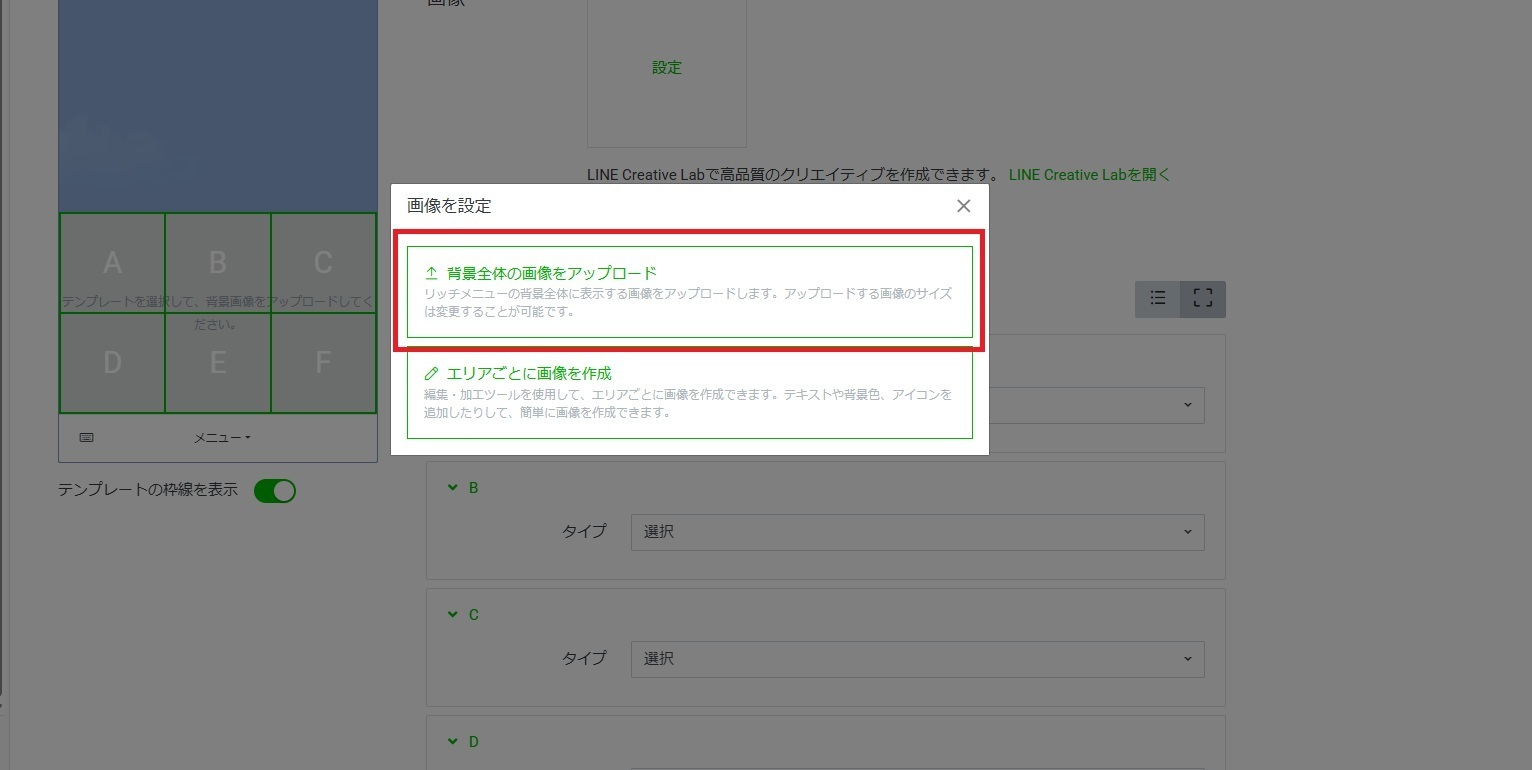Select area E in the template preview
The height and width of the screenshot is (770, 1532).
[x=218, y=363]
